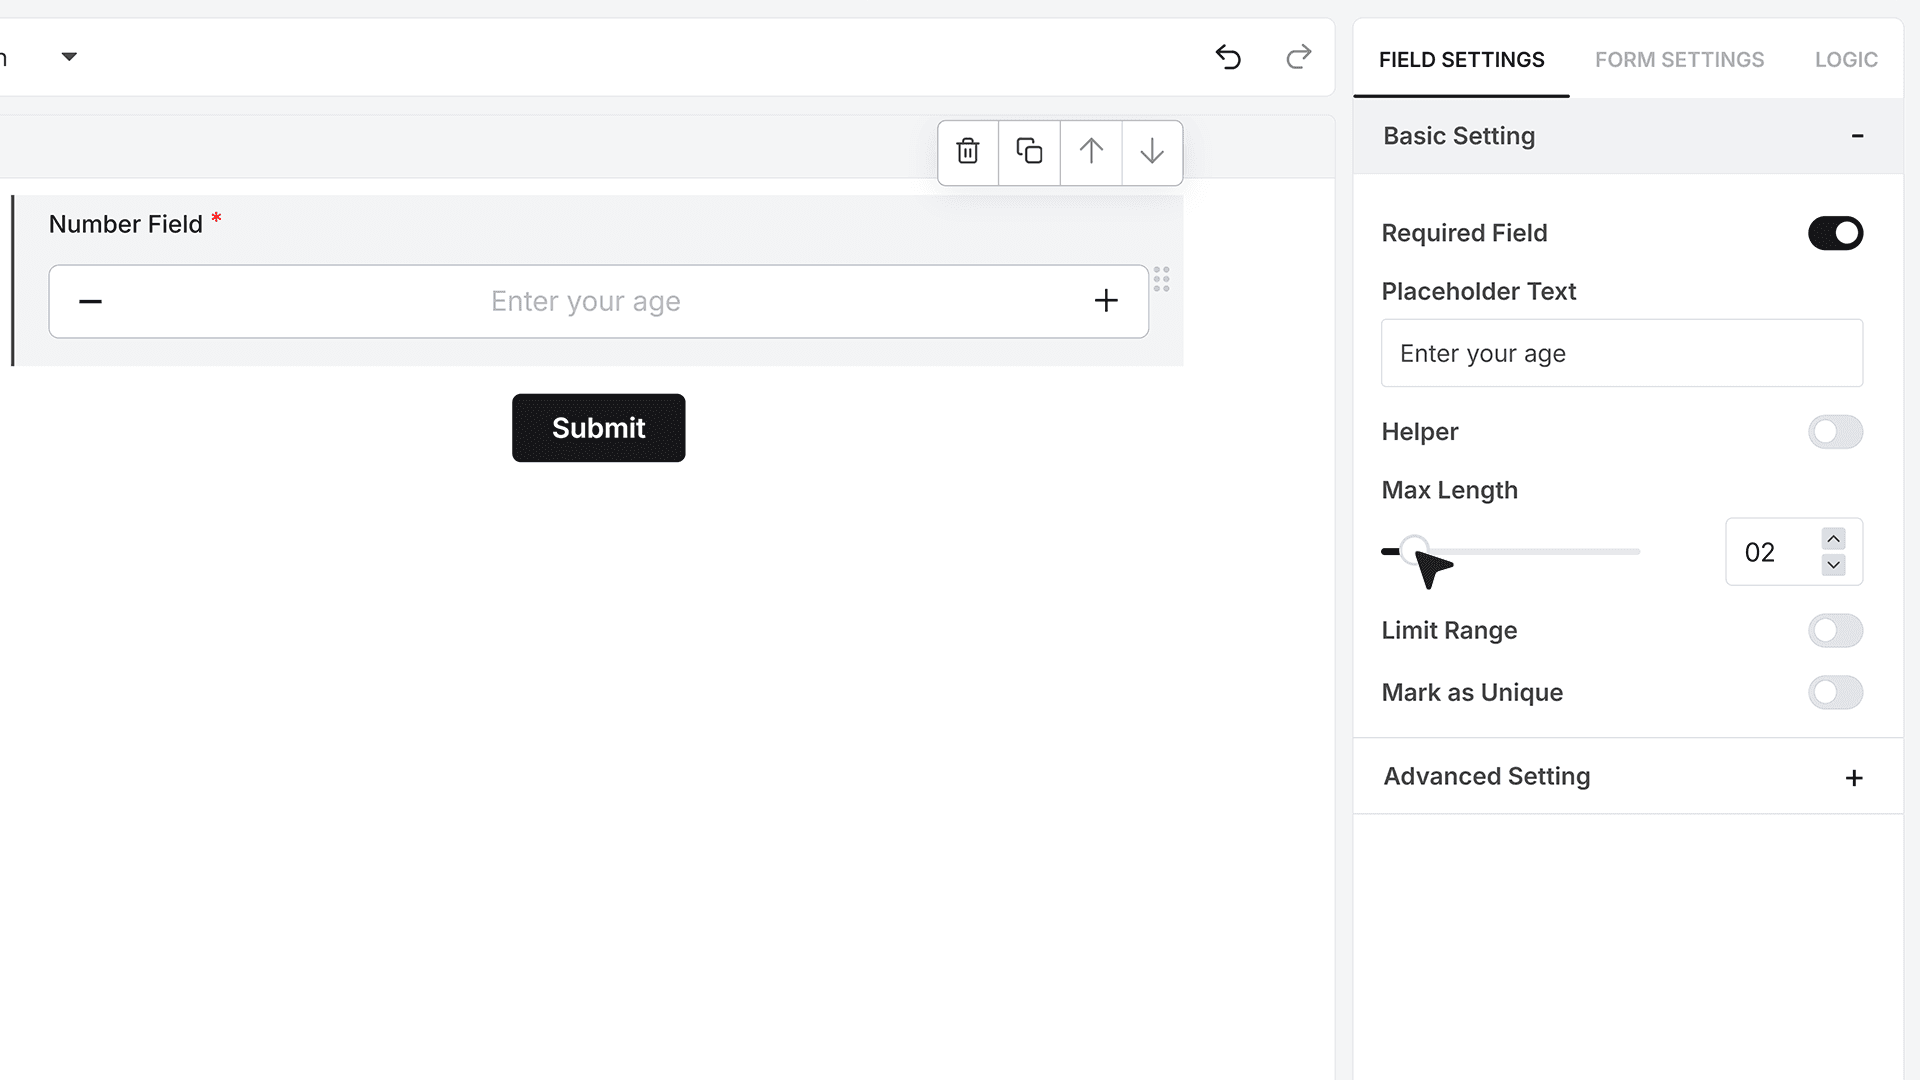
Task: Click the Submit button
Action: pyautogui.click(x=598, y=428)
